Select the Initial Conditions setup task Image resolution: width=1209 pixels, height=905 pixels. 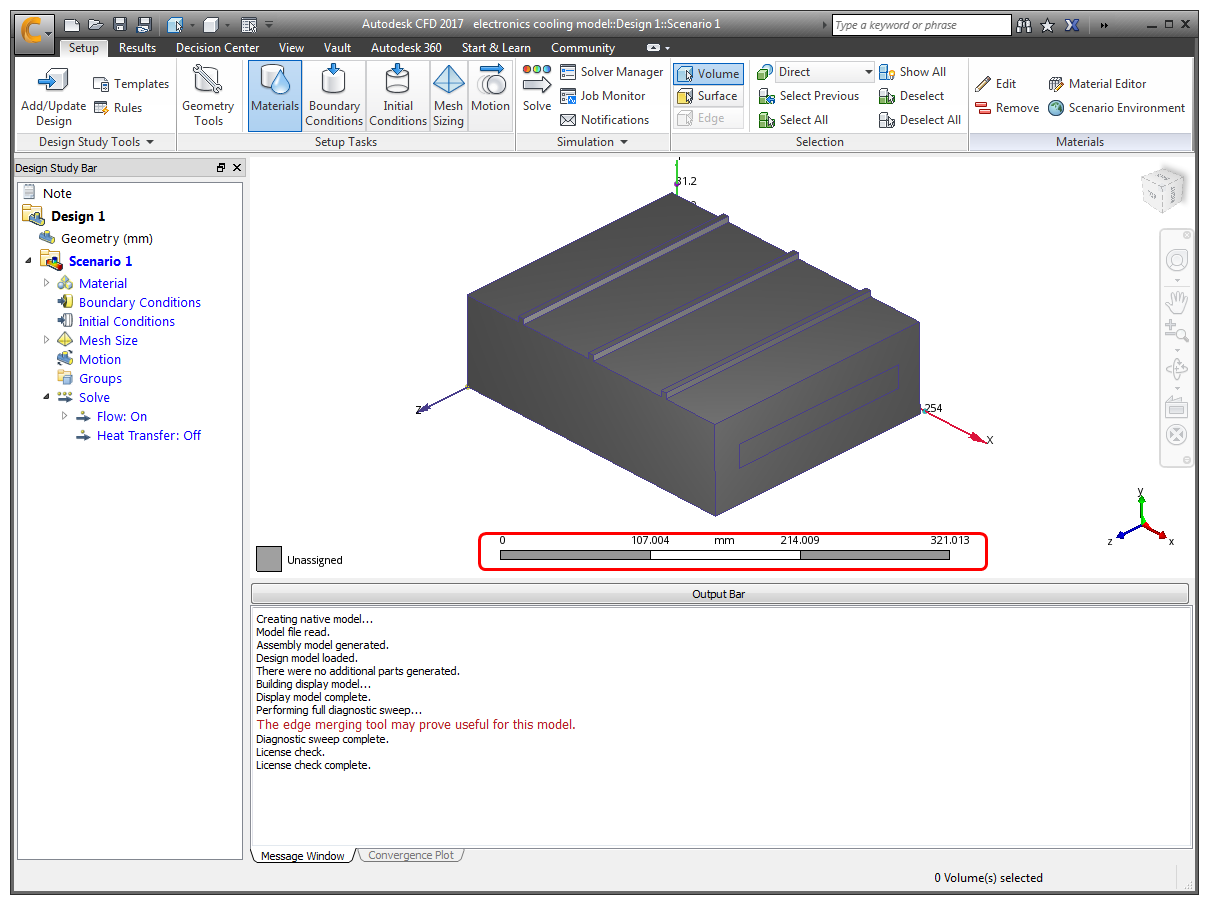point(398,96)
